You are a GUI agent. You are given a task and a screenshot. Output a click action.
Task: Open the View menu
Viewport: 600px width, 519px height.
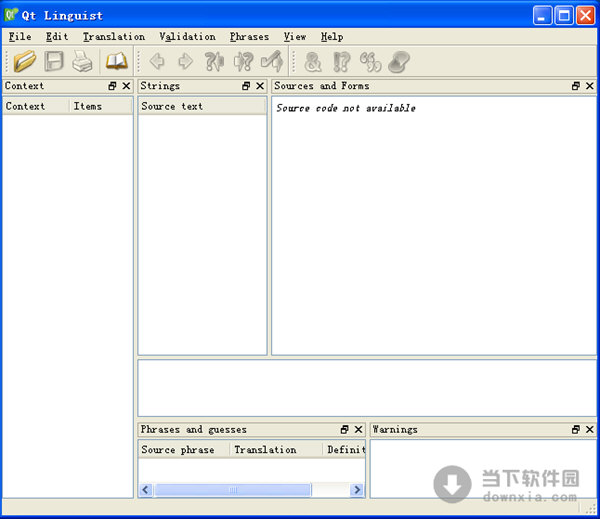pyautogui.click(x=295, y=37)
